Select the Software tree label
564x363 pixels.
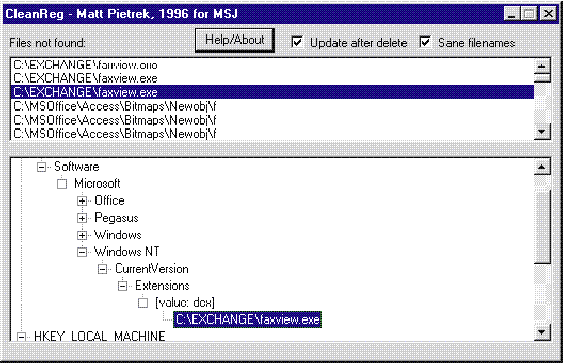(77, 167)
